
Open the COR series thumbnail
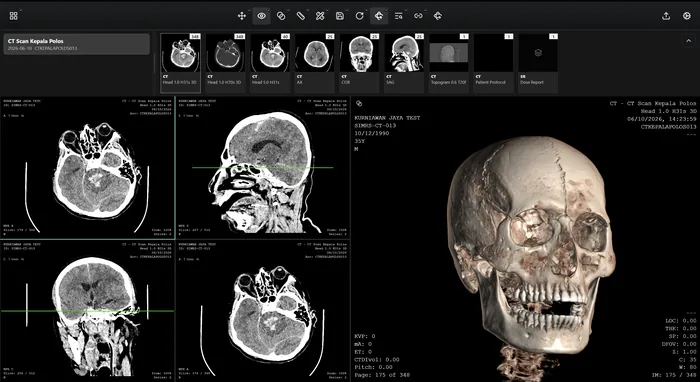(x=359, y=62)
